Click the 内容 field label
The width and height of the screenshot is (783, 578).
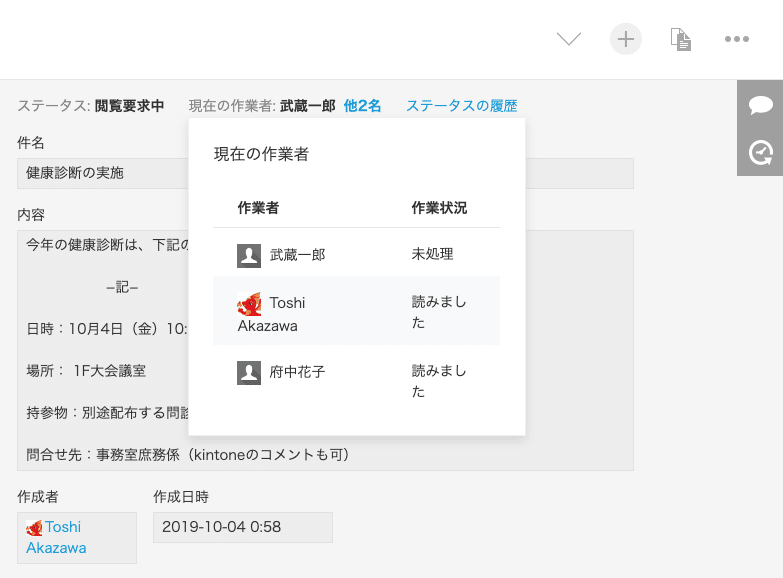pos(31,214)
